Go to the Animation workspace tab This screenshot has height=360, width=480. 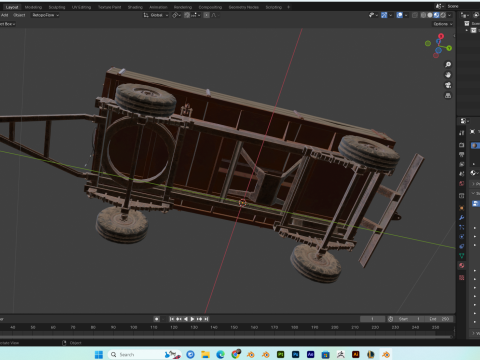click(x=158, y=7)
